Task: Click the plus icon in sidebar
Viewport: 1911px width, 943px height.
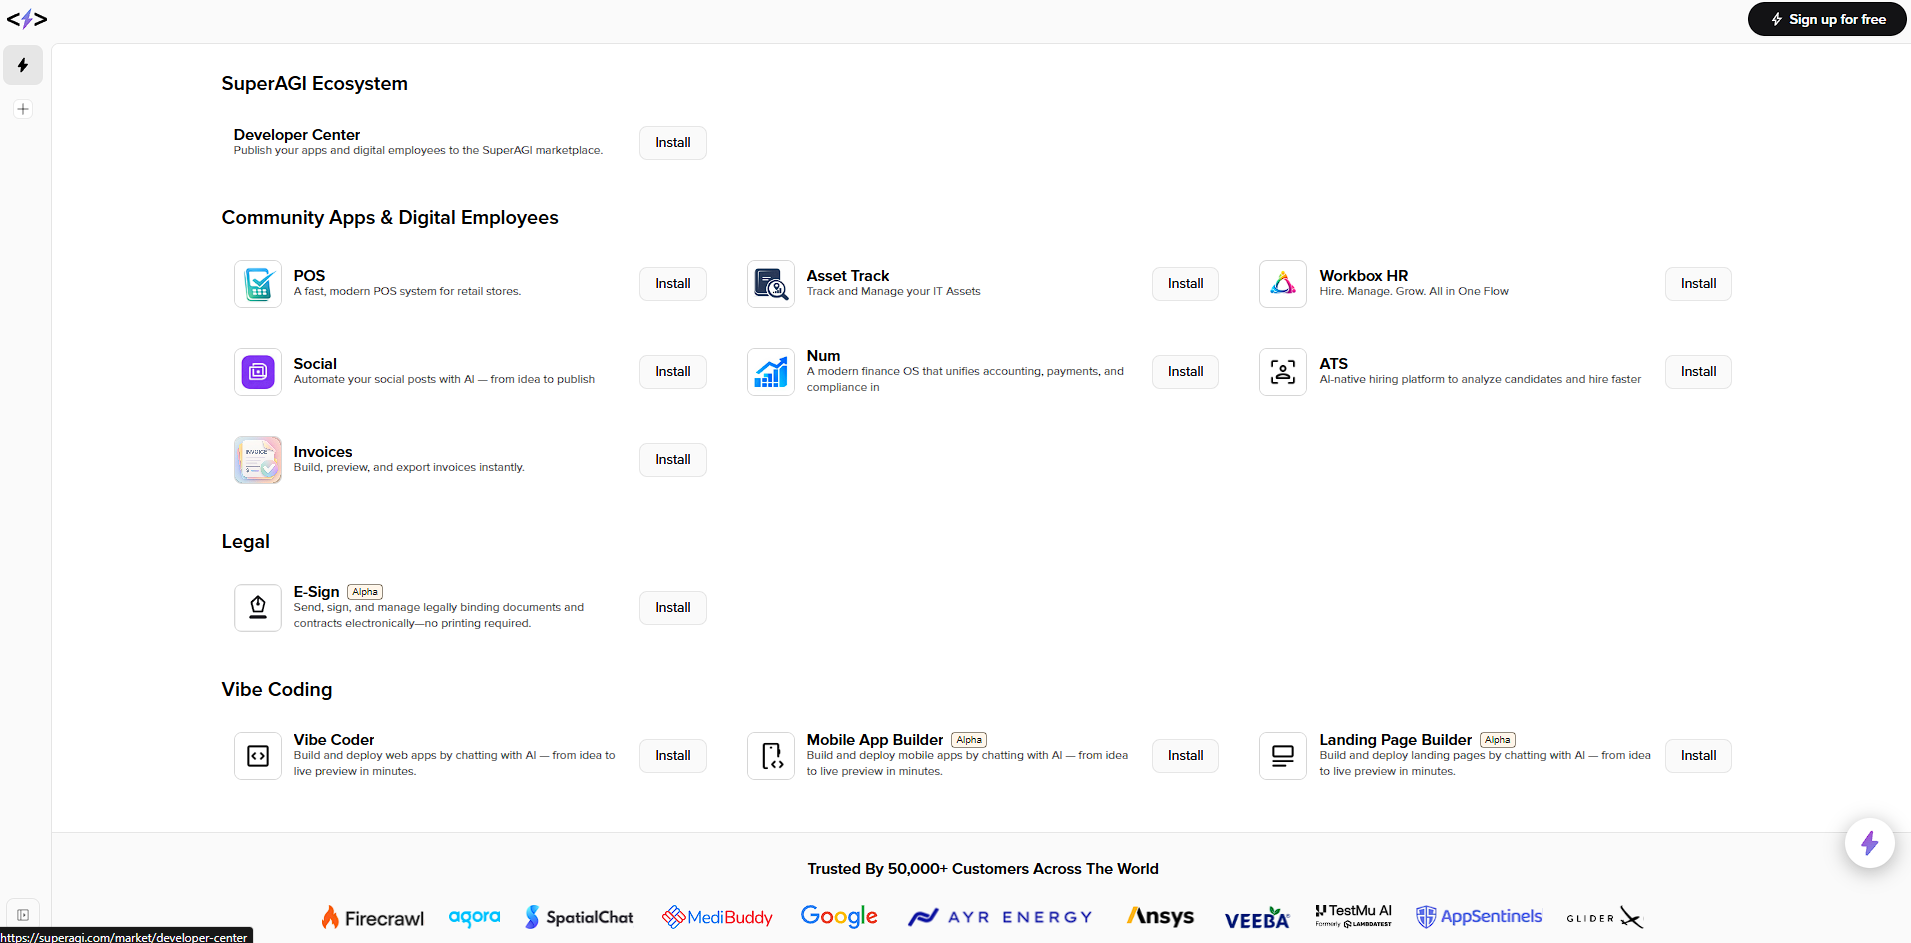Action: (x=23, y=109)
